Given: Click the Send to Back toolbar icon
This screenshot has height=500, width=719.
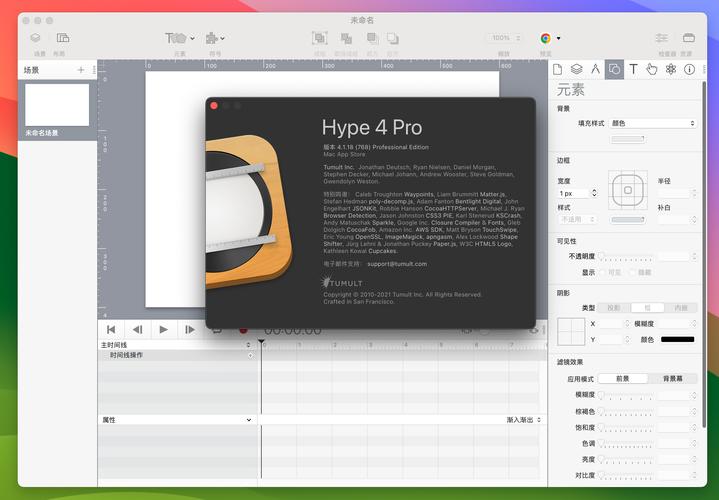Looking at the screenshot, I should 393,38.
